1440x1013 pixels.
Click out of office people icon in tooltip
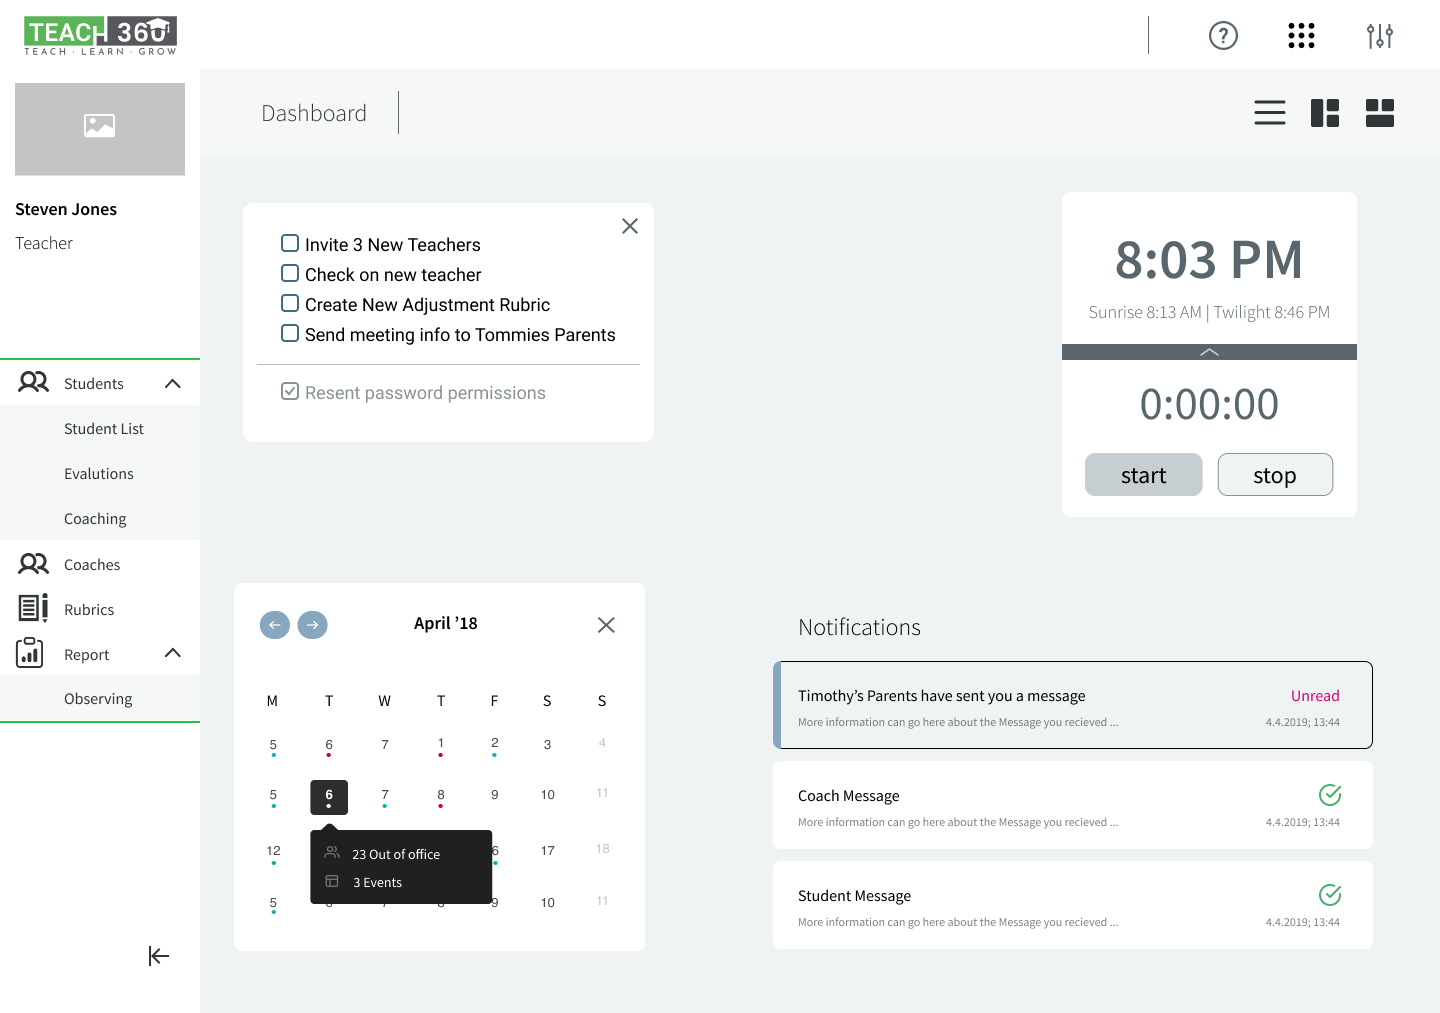tap(332, 853)
